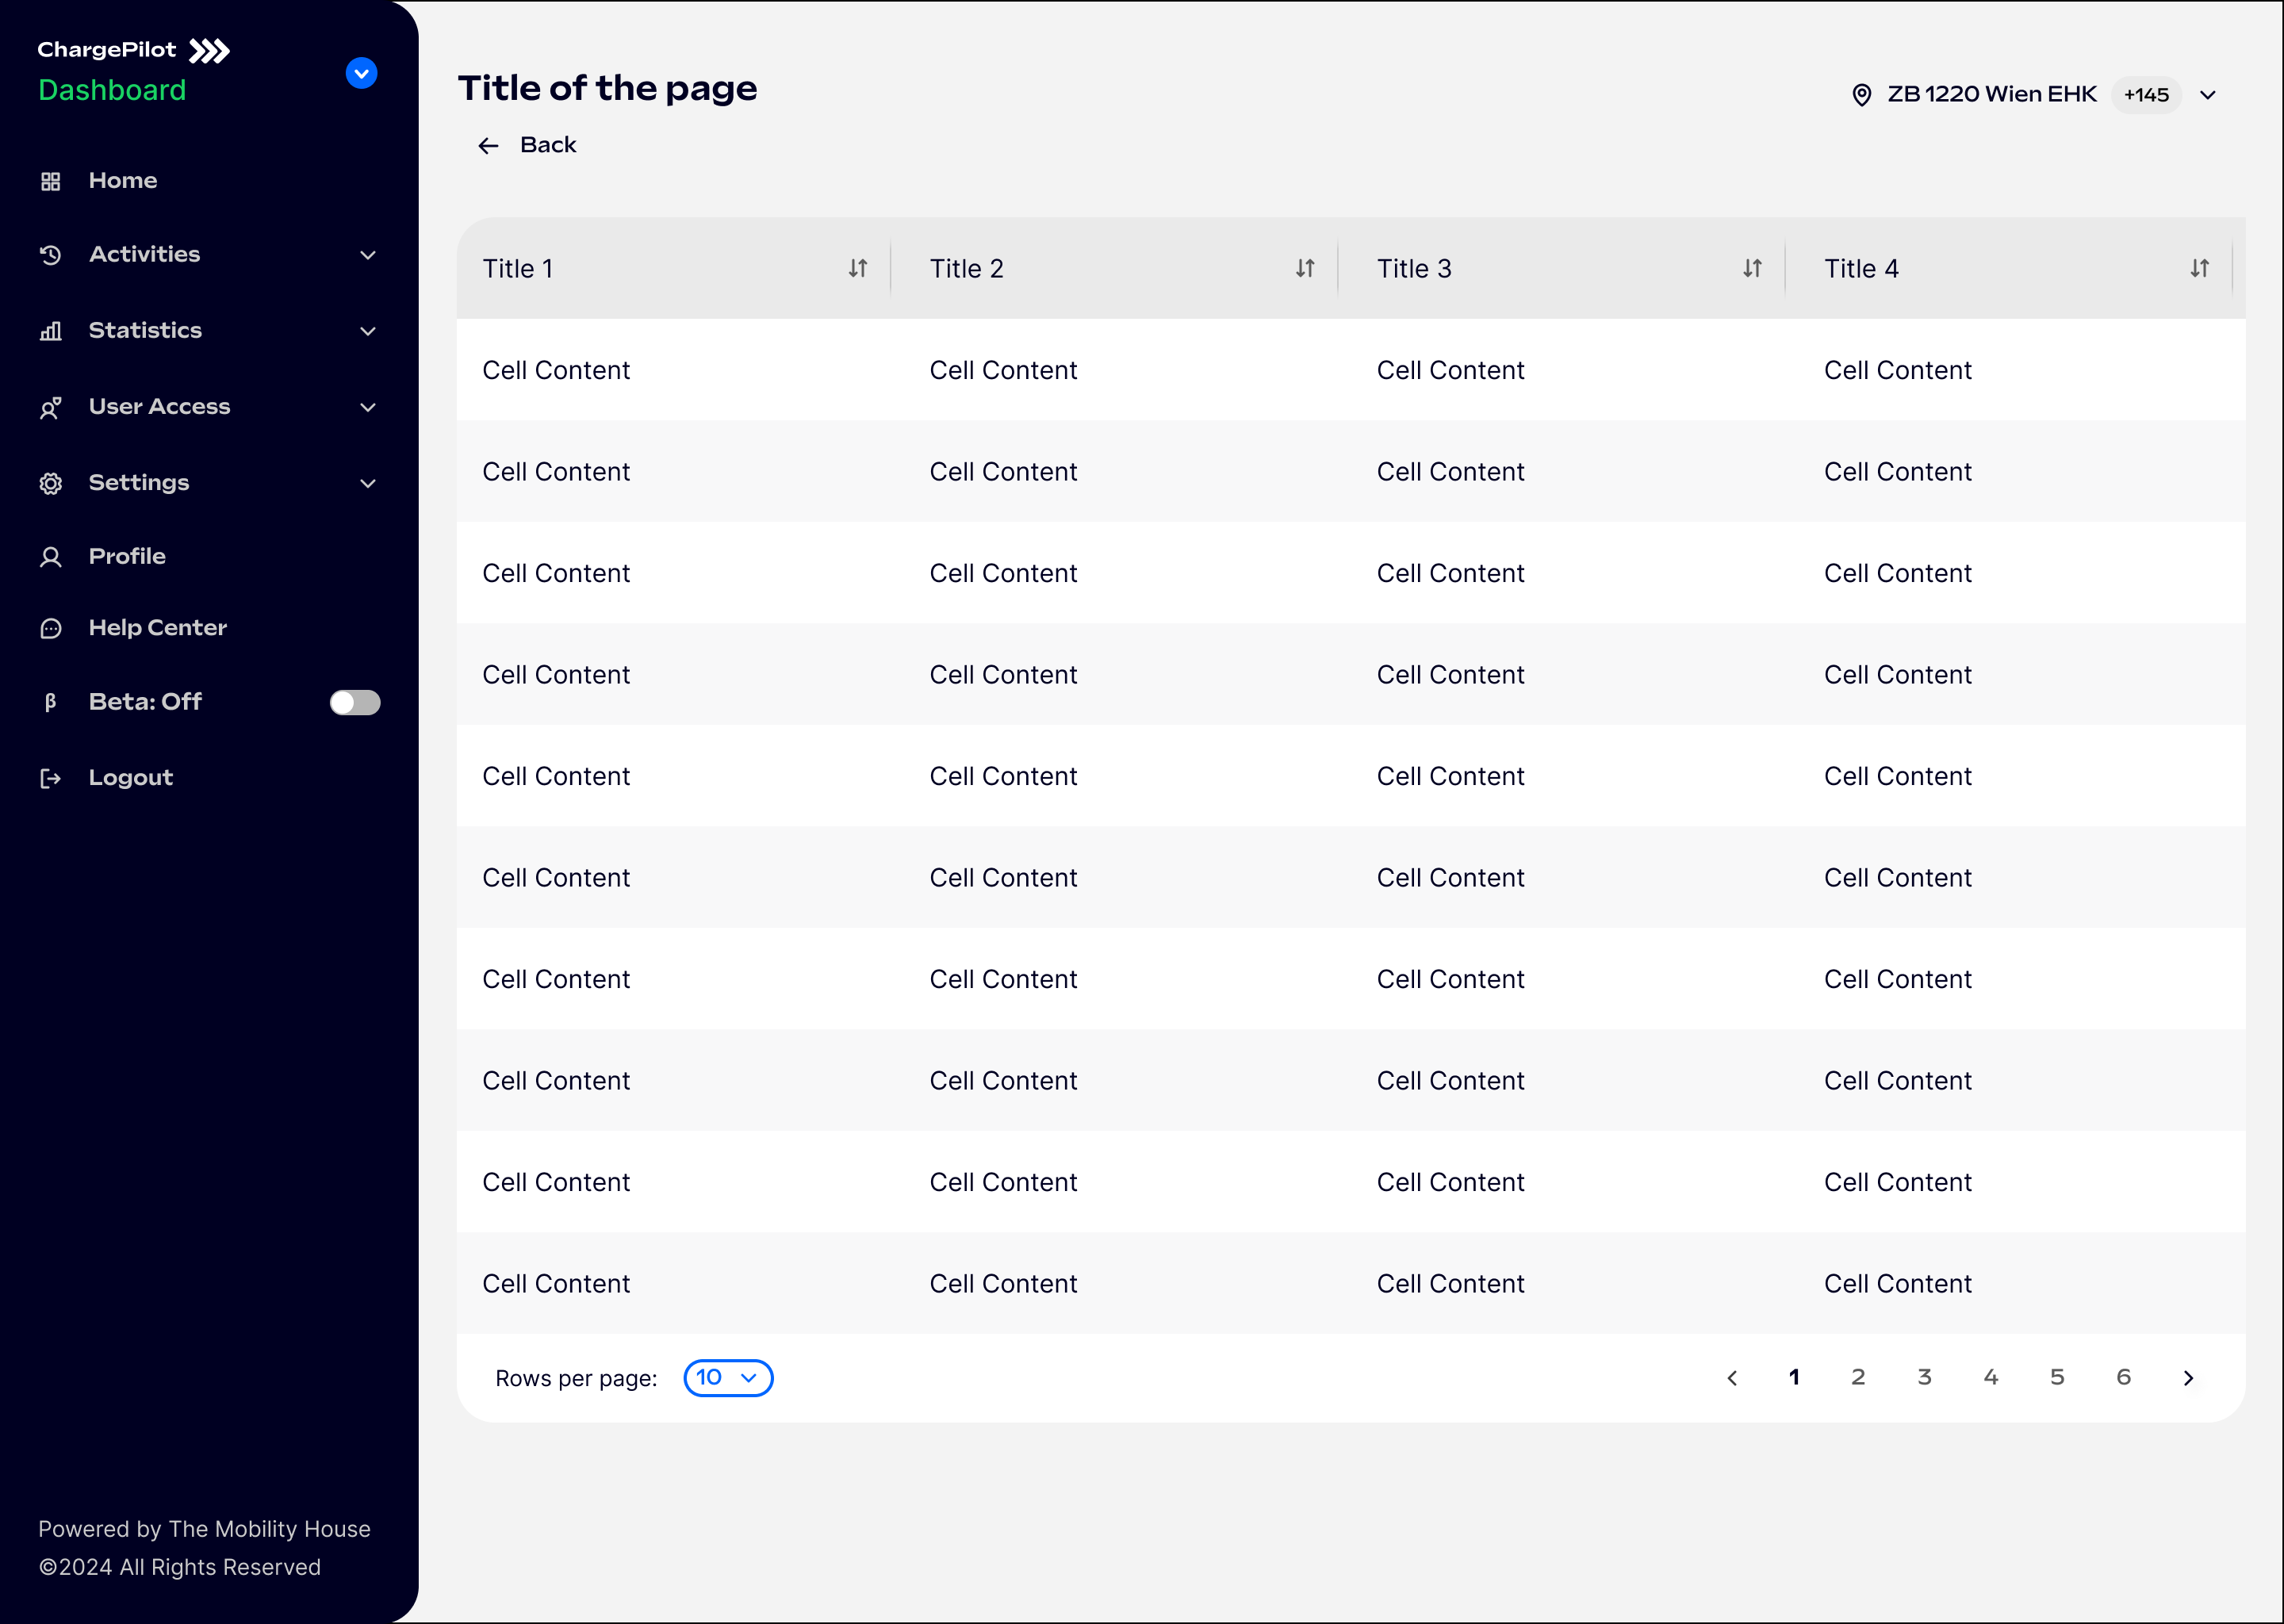Open the location selector chevron
Screen dimensions: 2284x1624
2208,95
